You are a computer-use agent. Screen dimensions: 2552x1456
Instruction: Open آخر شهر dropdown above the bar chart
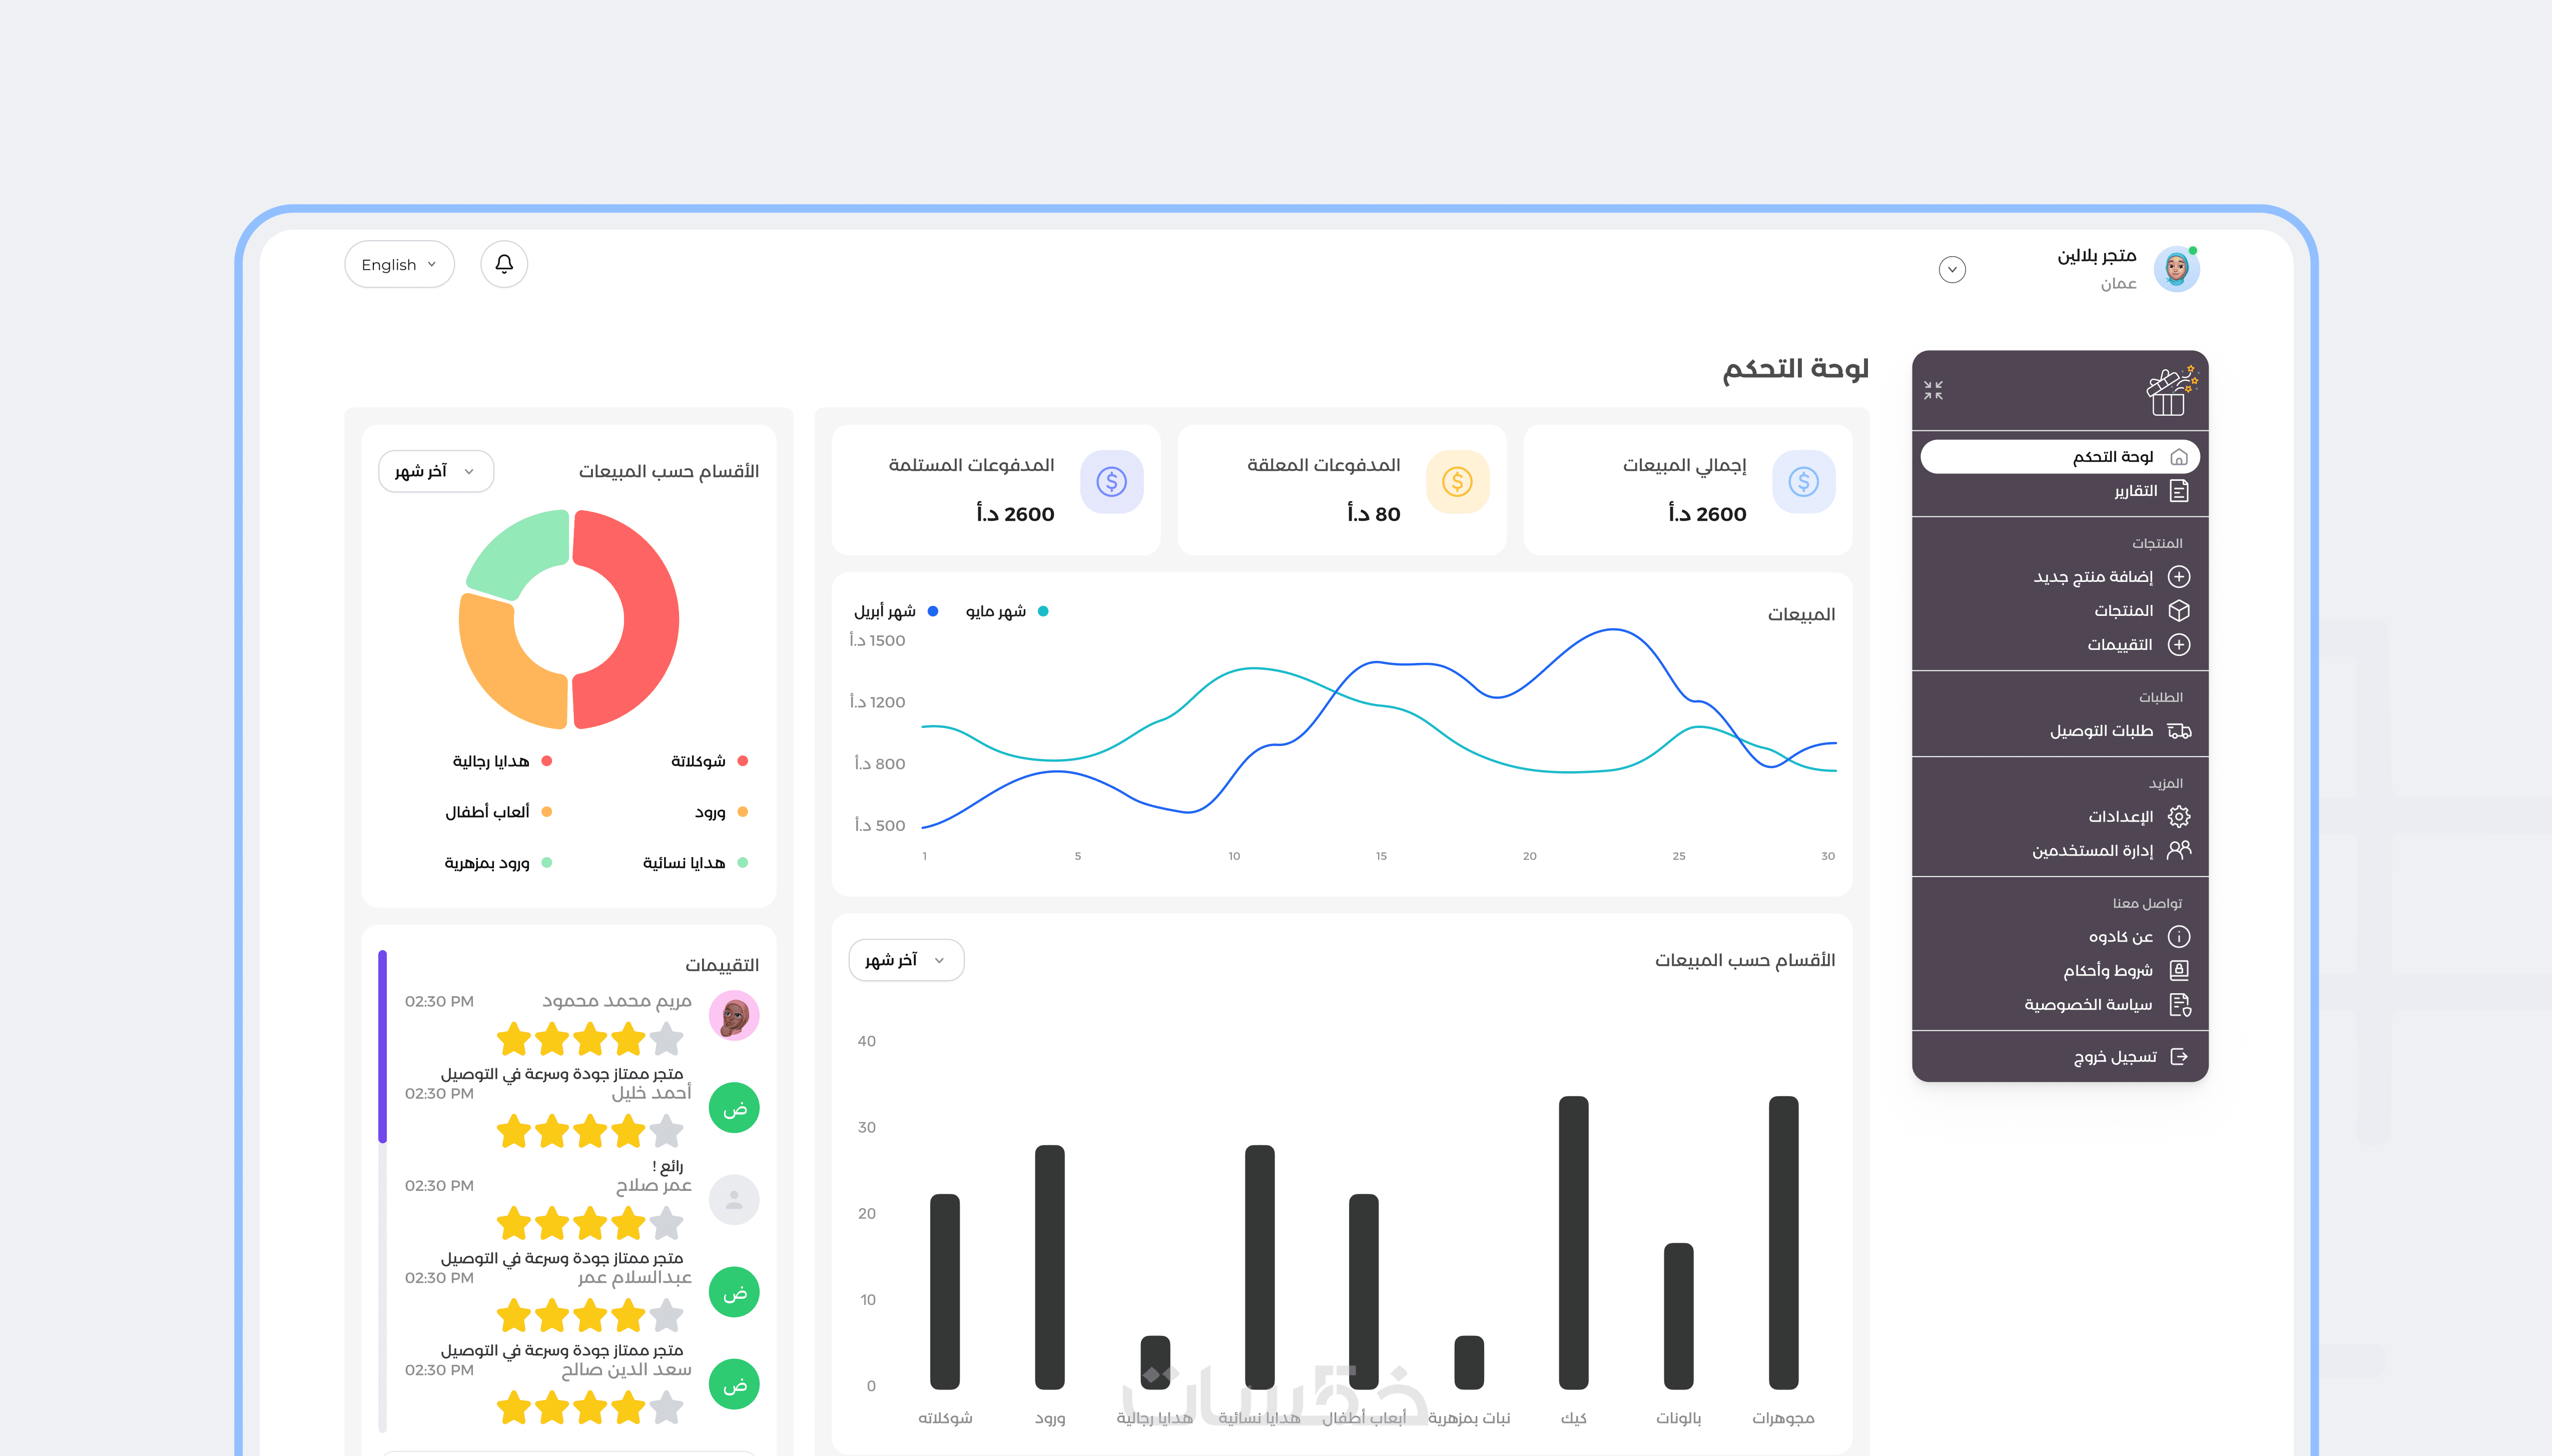(906, 960)
